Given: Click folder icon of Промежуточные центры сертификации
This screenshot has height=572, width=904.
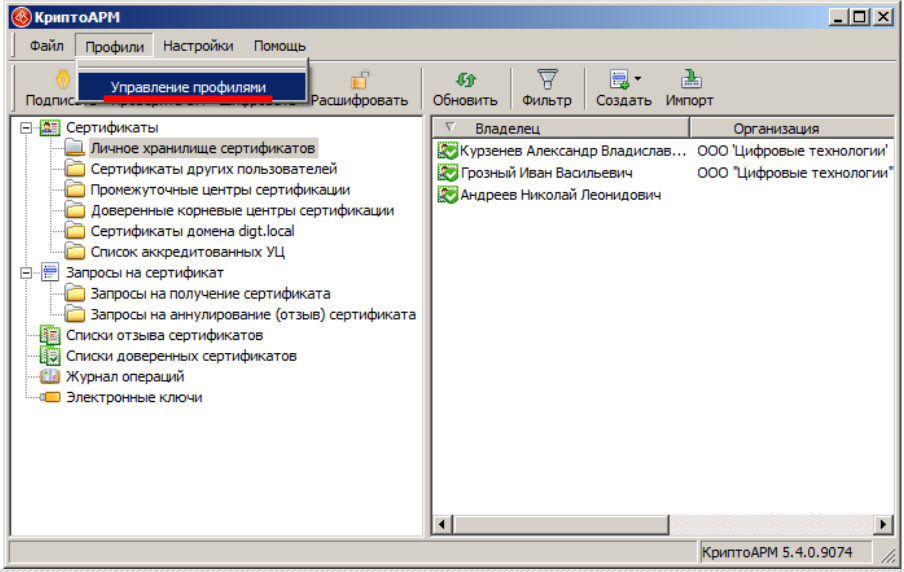Looking at the screenshot, I should pyautogui.click(x=74, y=189).
